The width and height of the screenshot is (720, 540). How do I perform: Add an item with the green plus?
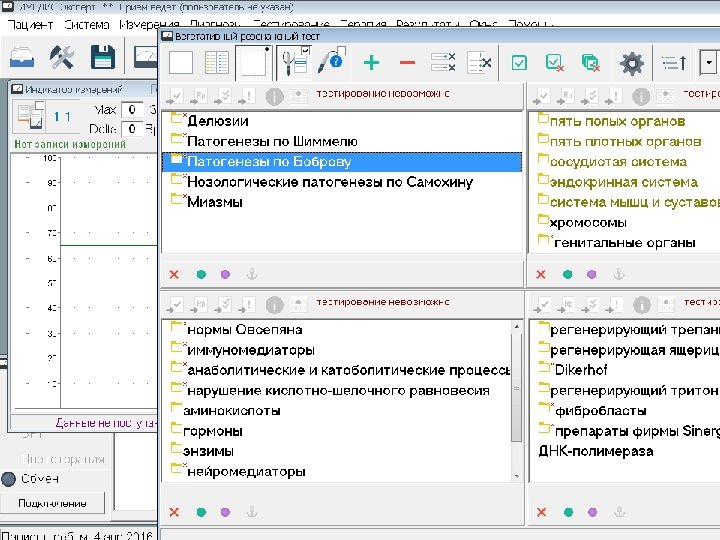371,62
